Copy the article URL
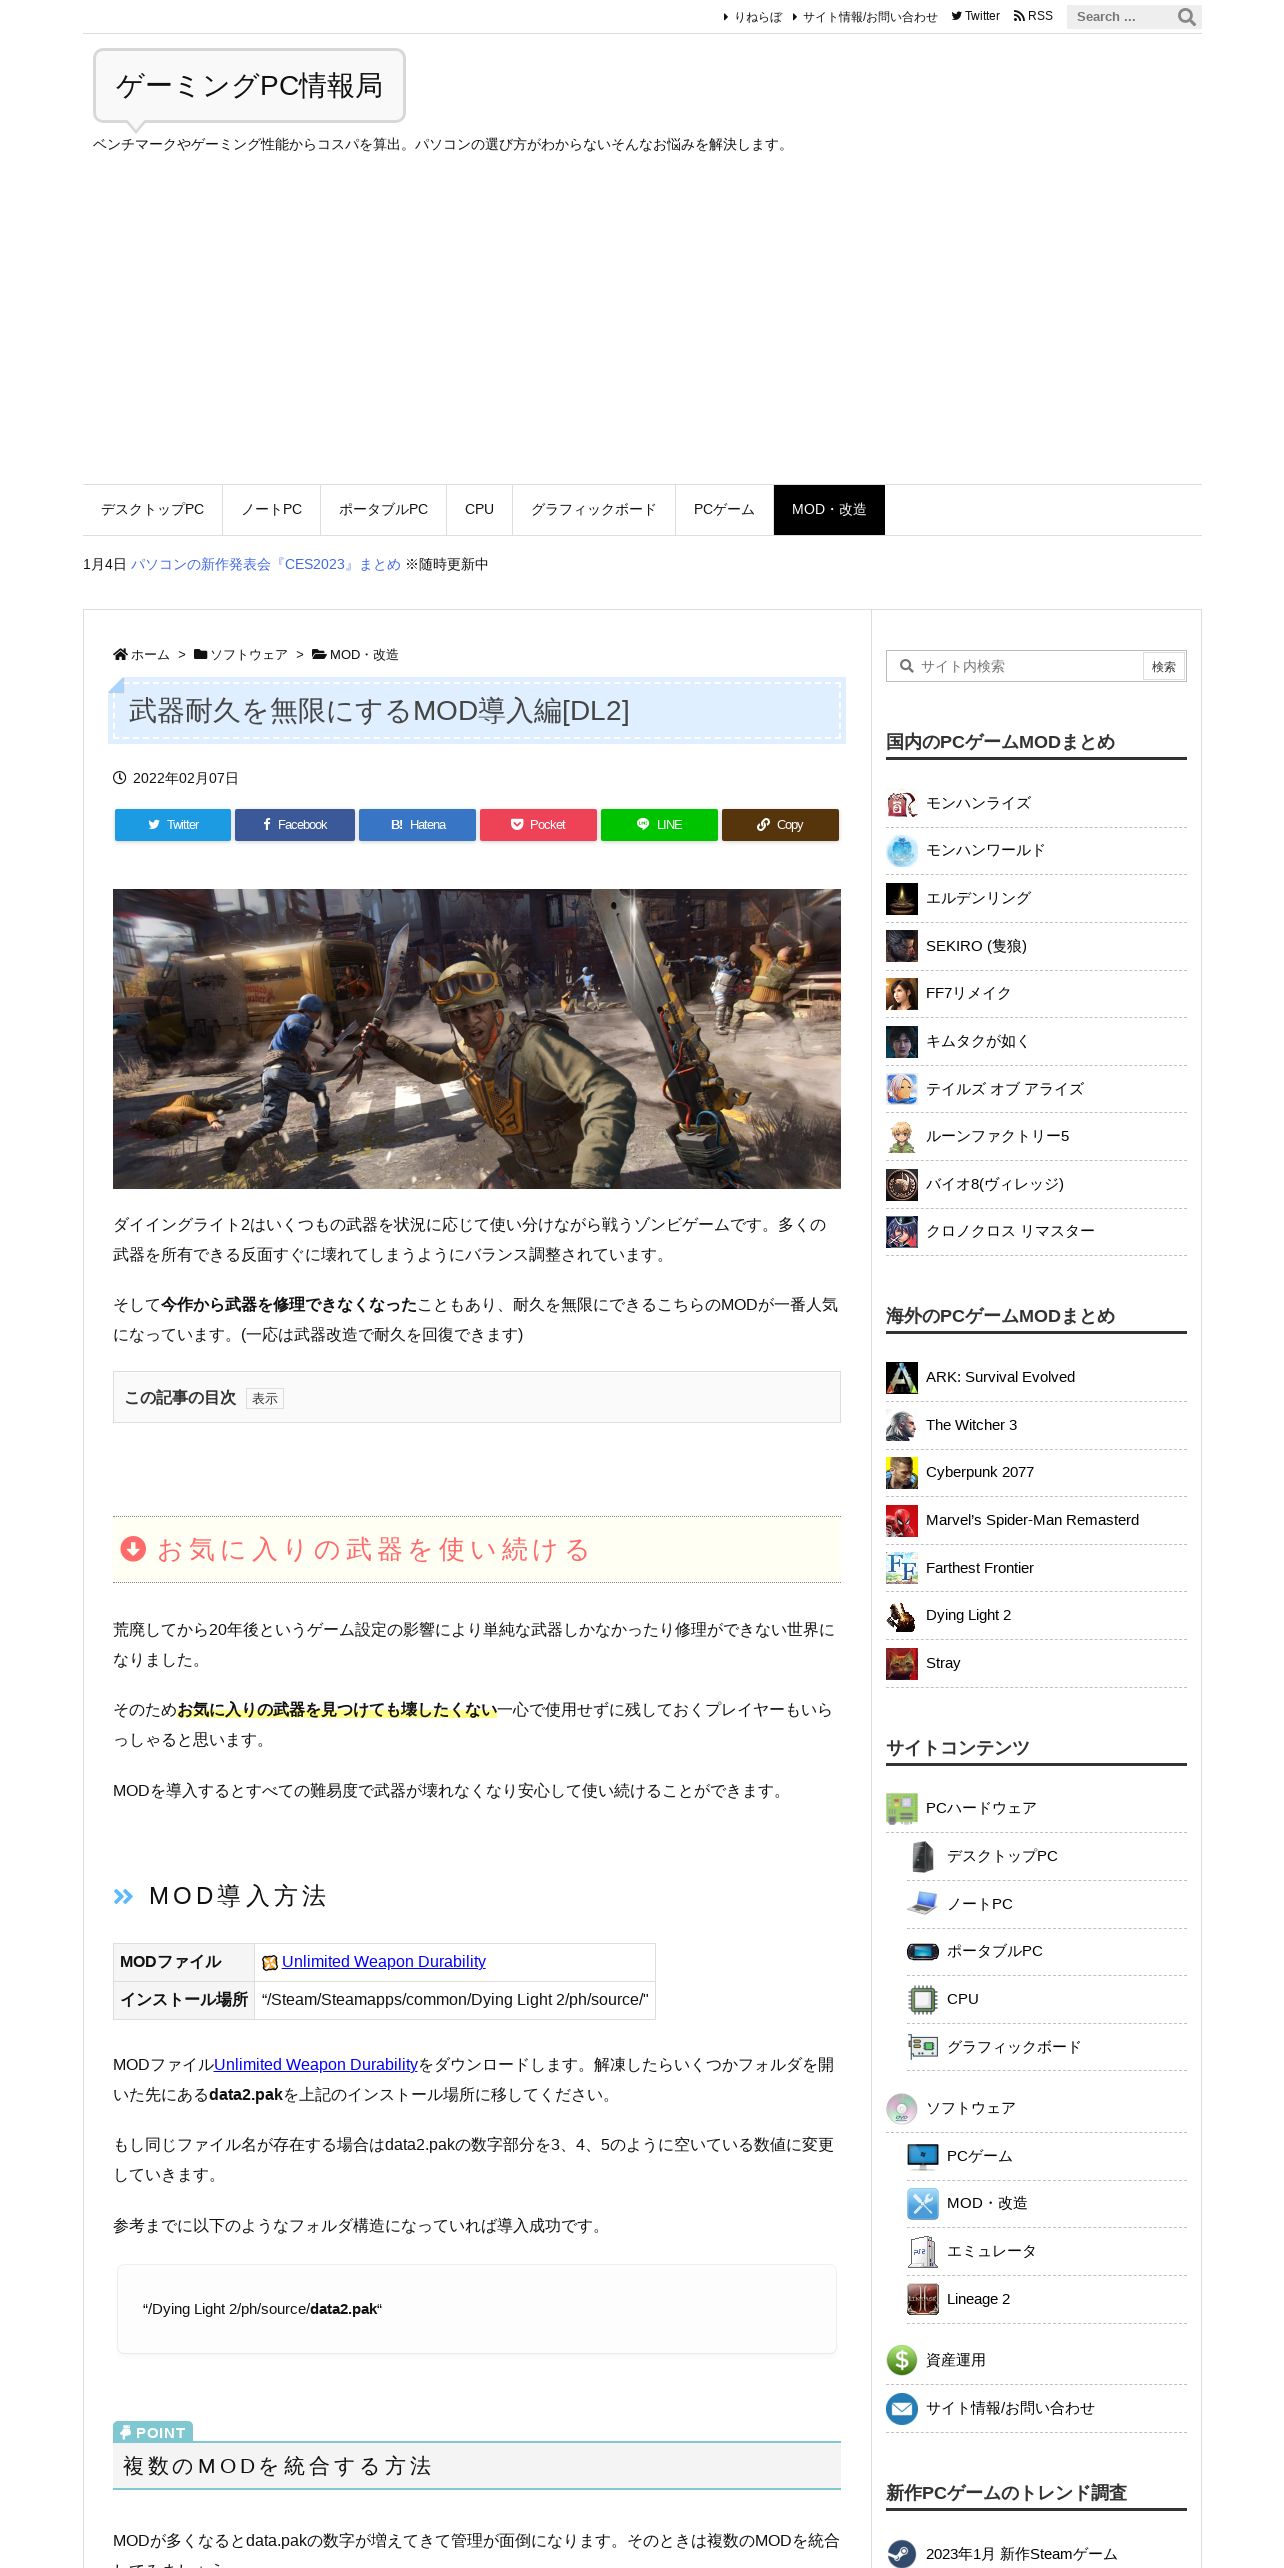This screenshot has height=2568, width=1284. click(x=780, y=825)
